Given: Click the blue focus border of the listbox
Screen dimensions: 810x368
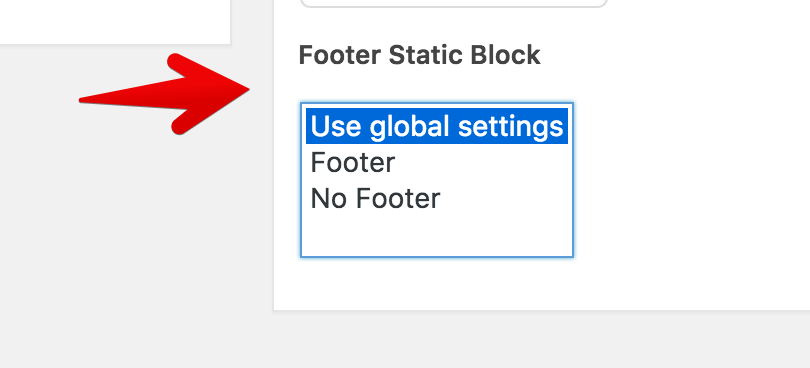Looking at the screenshot, I should (301, 180).
